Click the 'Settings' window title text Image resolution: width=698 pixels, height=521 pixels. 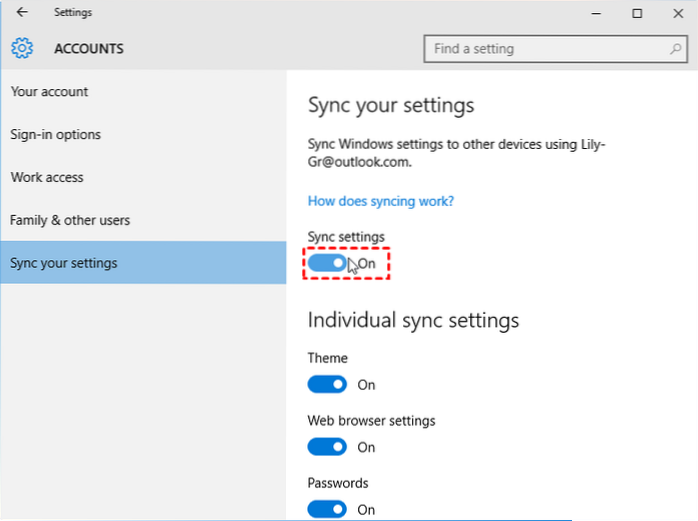point(73,13)
